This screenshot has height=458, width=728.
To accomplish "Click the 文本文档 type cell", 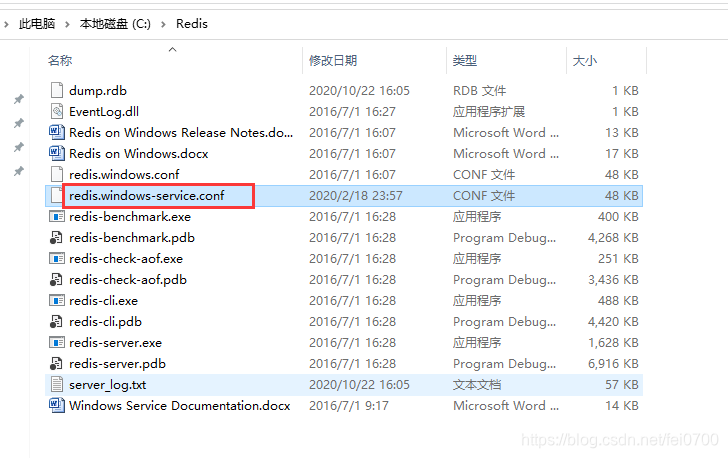I will click(477, 385).
